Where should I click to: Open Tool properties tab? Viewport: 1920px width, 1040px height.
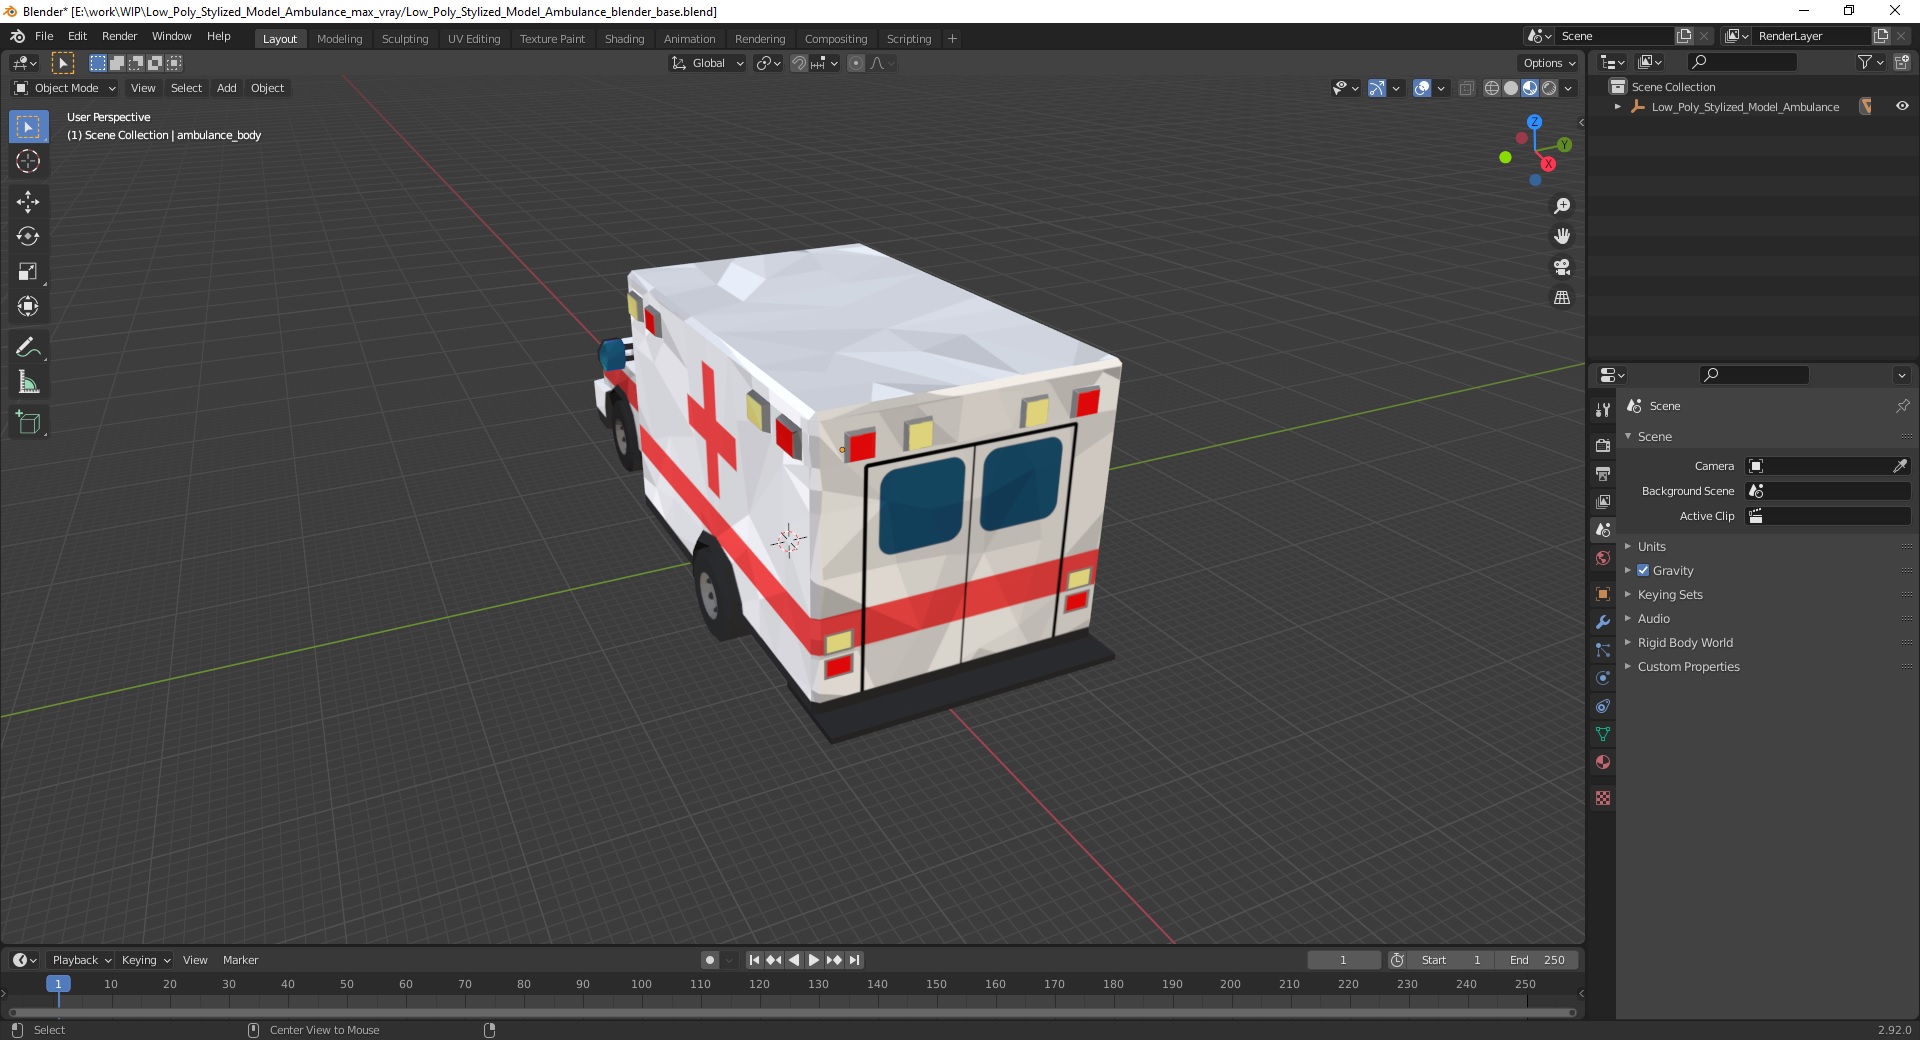click(x=1603, y=409)
